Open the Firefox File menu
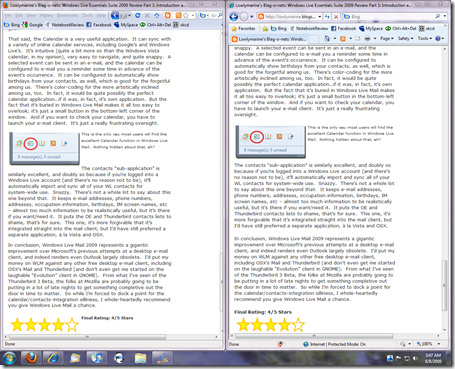The height and width of the screenshot is (369, 455). pyautogui.click(x=8, y=16)
